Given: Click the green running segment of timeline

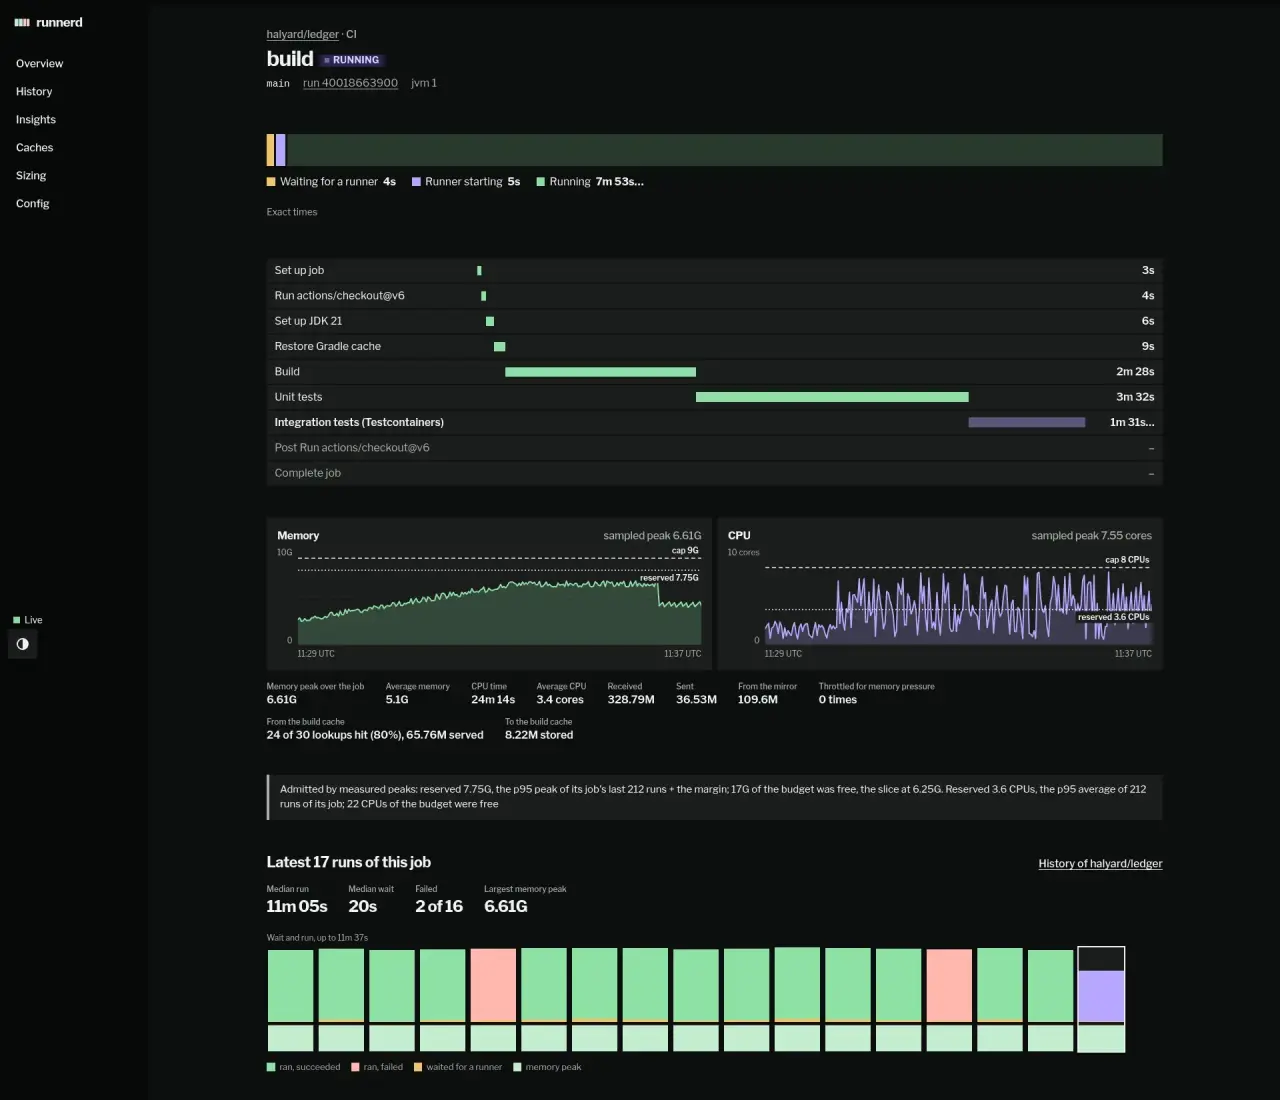Looking at the screenshot, I should pos(724,150).
